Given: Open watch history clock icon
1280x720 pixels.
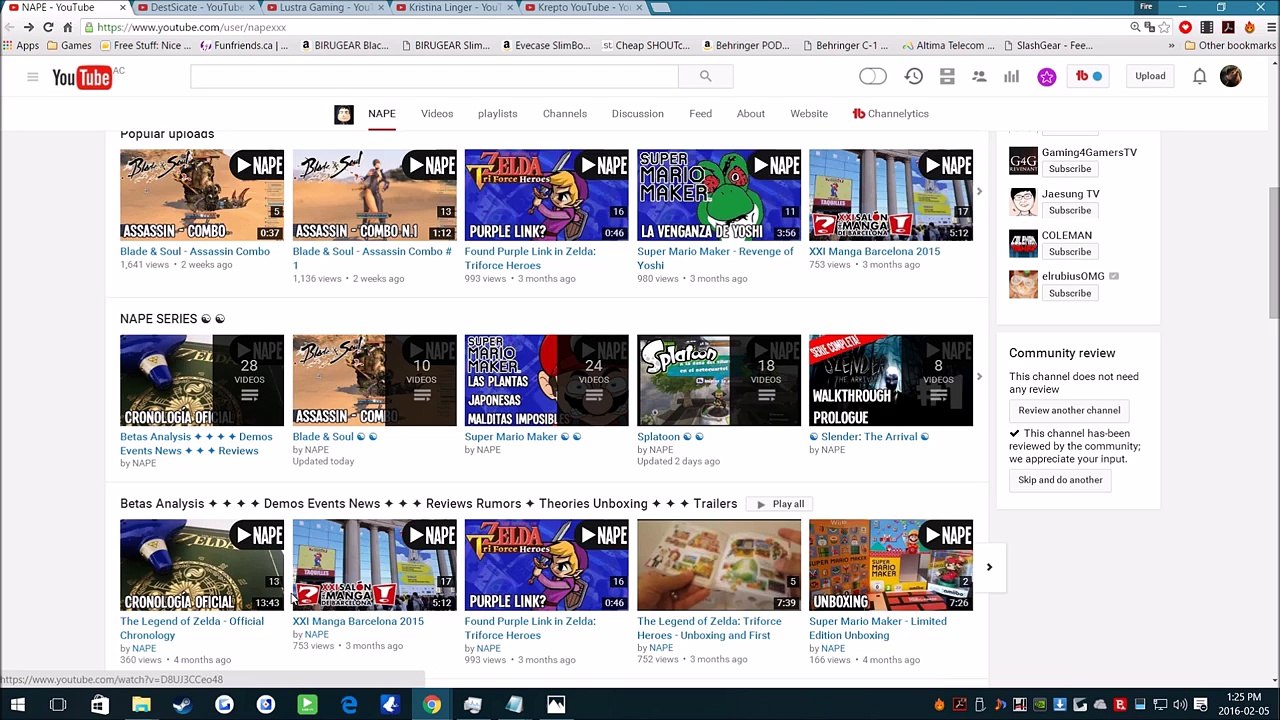Looking at the screenshot, I should pyautogui.click(x=914, y=76).
